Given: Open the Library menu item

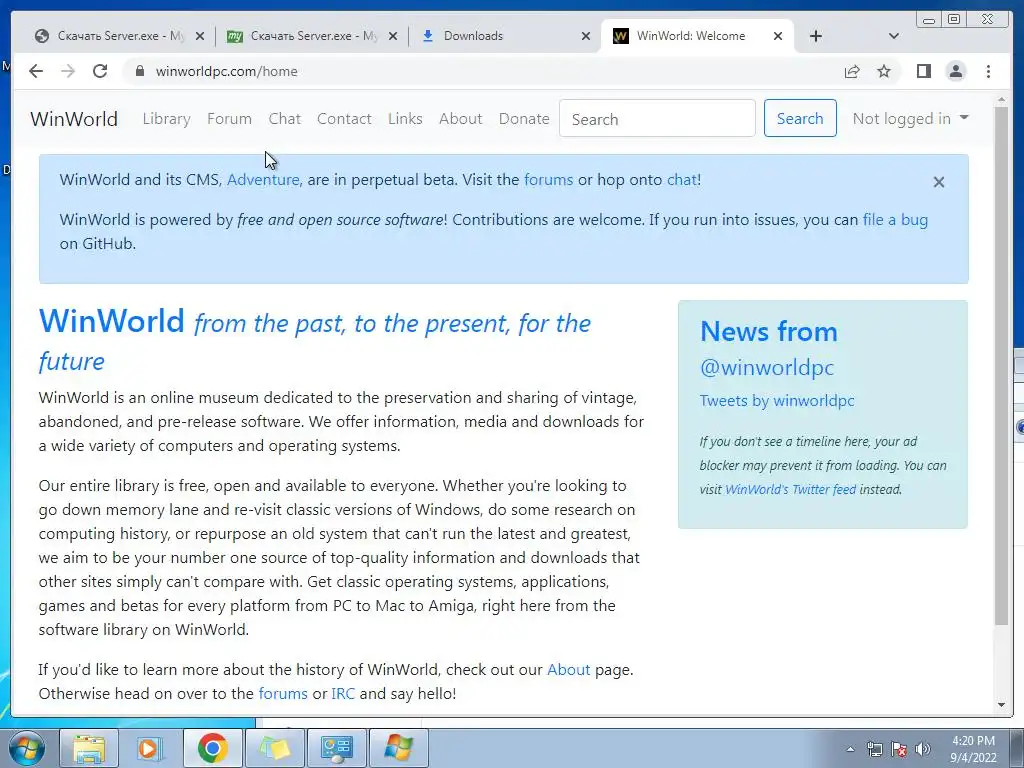Looking at the screenshot, I should coord(167,118).
